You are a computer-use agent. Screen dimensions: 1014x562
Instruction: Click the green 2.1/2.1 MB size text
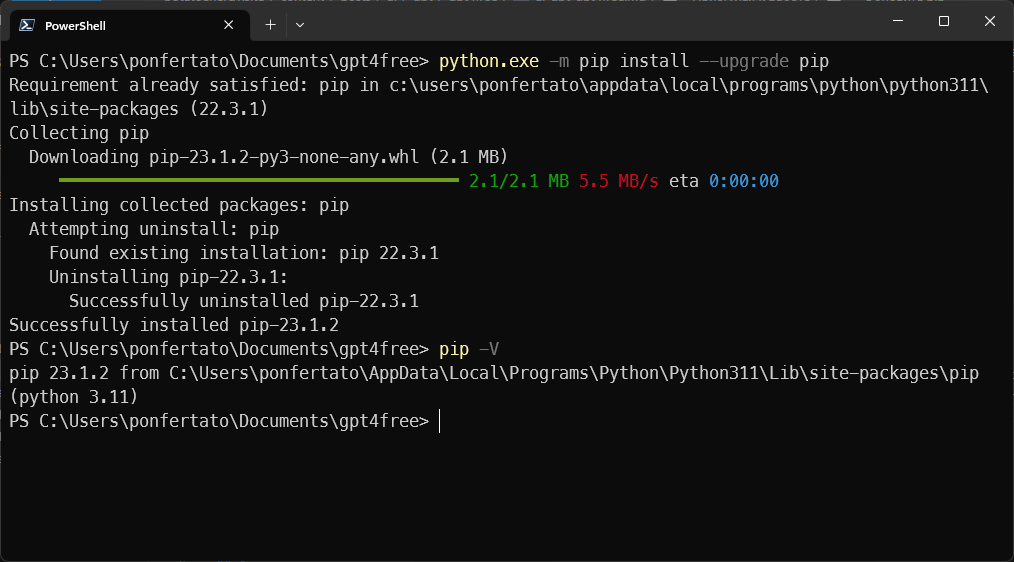[518, 181]
